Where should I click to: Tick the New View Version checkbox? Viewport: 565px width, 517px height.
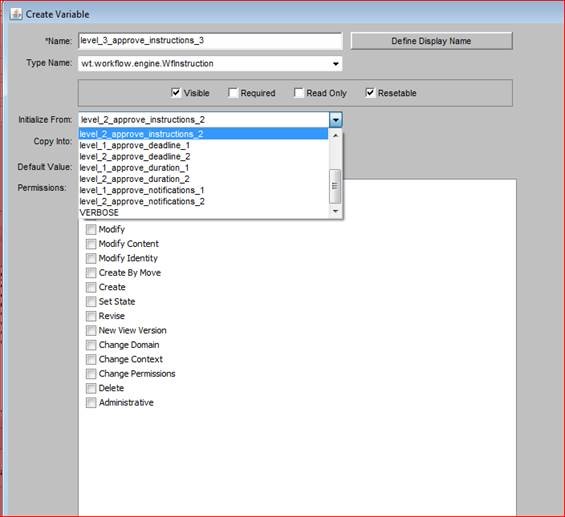91,330
